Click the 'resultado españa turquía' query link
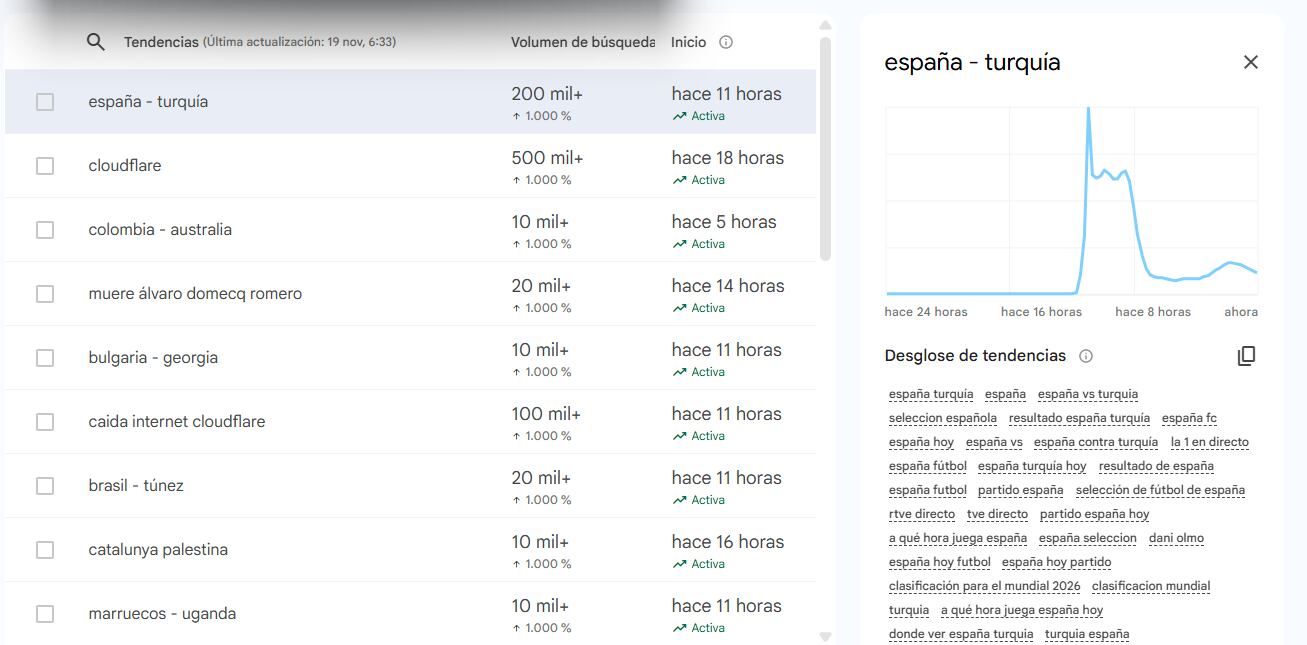This screenshot has height=645, width=1307. (x=1079, y=418)
